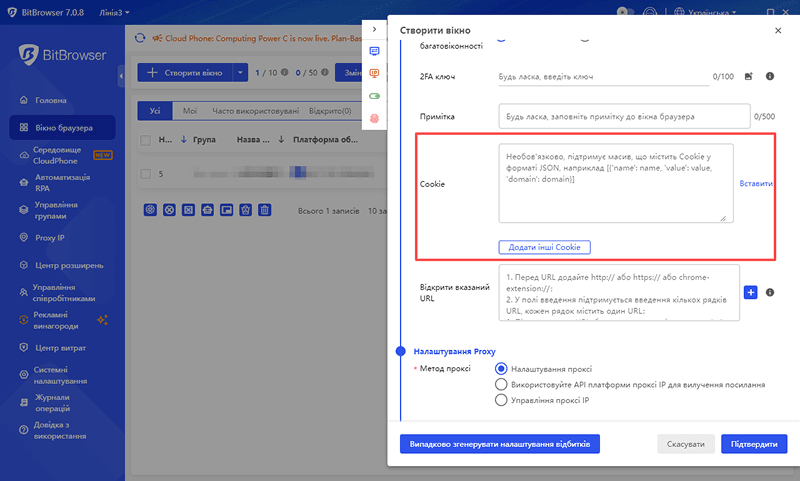Image resolution: width=800 pixels, height=481 pixels.
Task: Select the Управління проксі IP radio option
Action: (x=502, y=400)
